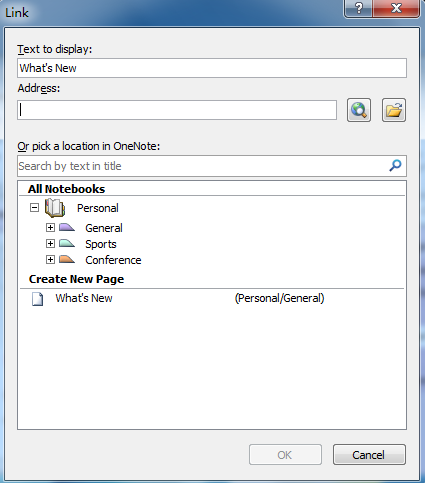
Task: Expand the General section
Action: 50,227
